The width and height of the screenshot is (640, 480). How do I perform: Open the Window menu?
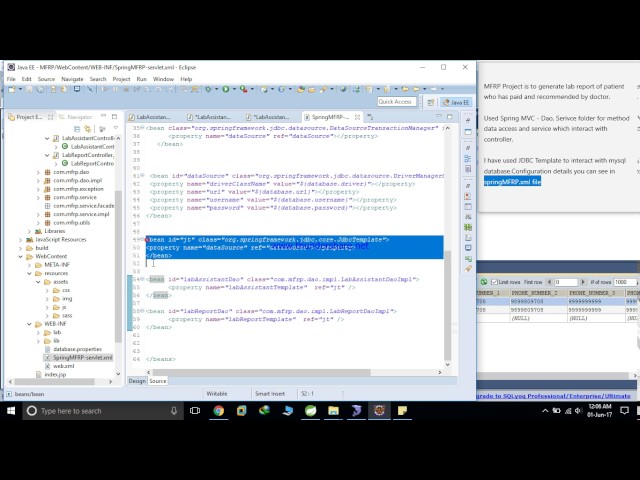(x=163, y=79)
